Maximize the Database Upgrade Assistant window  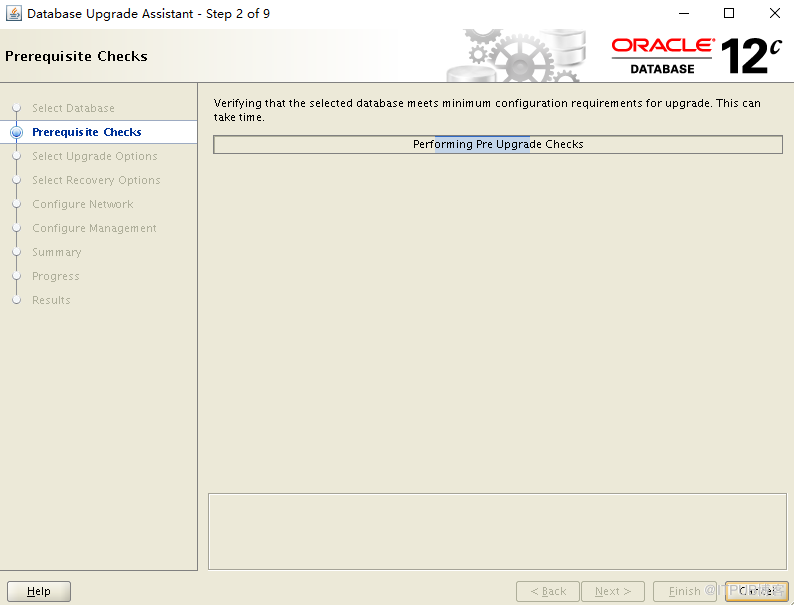[729, 14]
